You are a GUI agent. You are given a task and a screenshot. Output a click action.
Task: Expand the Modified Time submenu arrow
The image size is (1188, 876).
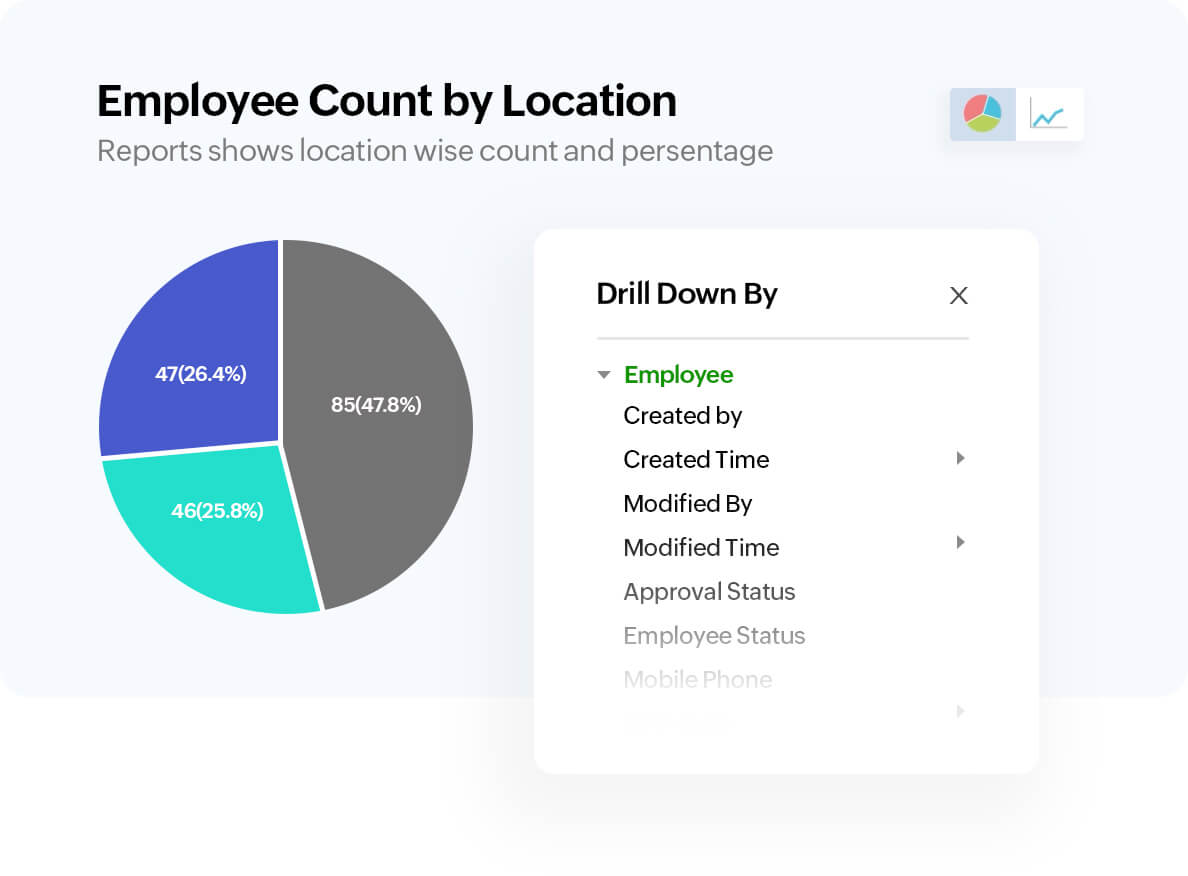tap(960, 542)
